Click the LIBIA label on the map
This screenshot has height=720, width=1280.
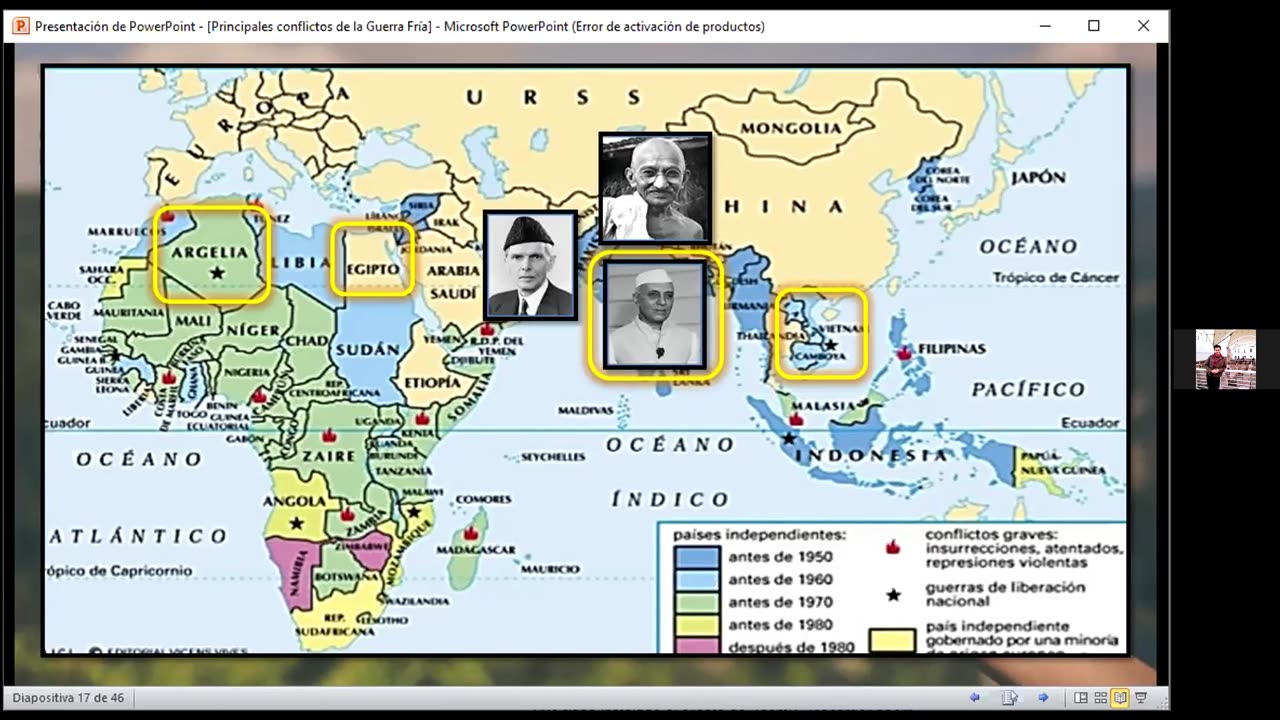pyautogui.click(x=300, y=262)
